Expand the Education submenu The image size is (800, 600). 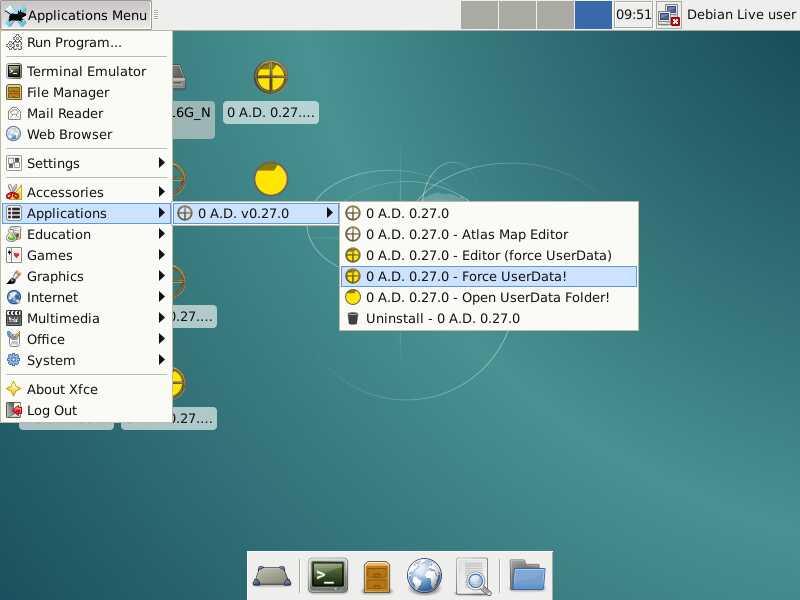point(86,234)
